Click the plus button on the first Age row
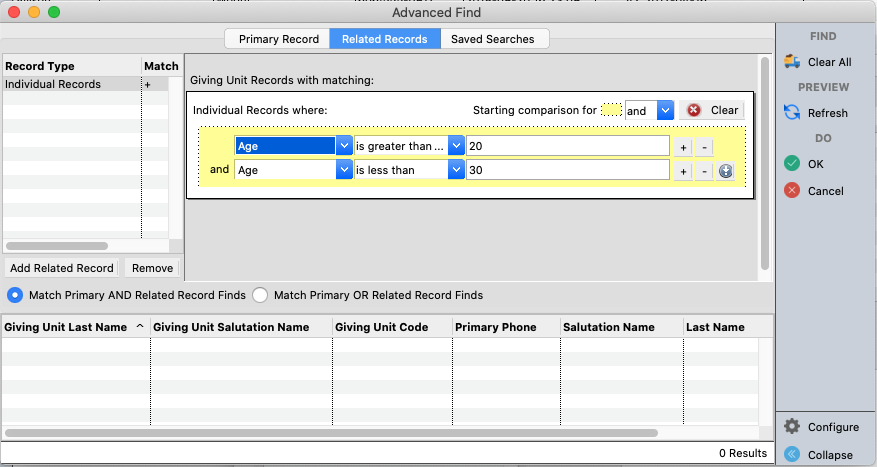 click(x=684, y=146)
